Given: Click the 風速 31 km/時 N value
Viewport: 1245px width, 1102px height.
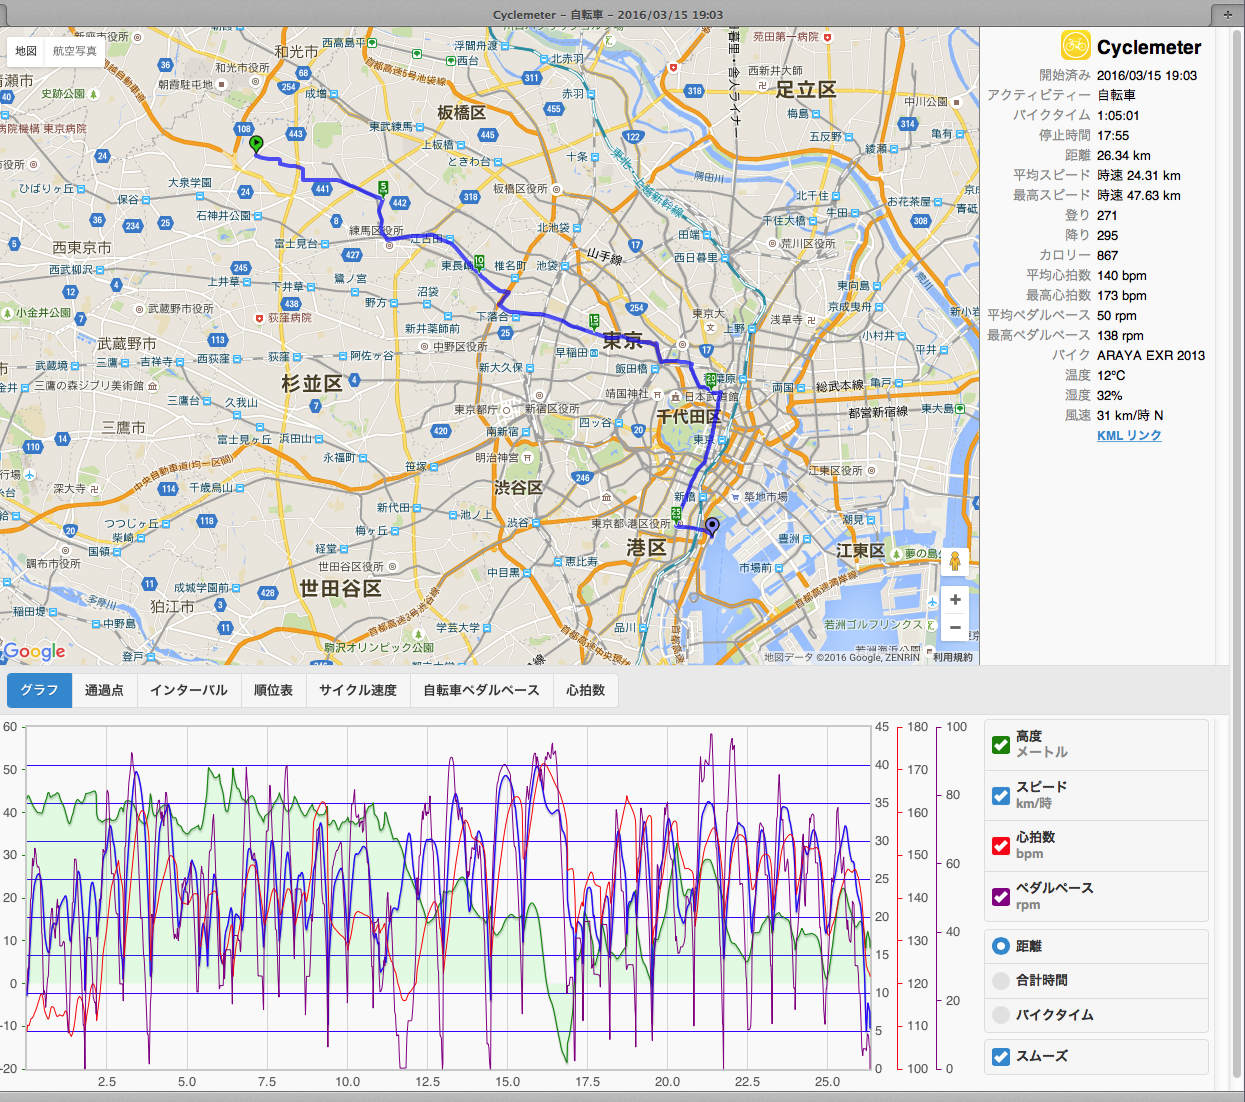Looking at the screenshot, I should pyautogui.click(x=1130, y=415).
